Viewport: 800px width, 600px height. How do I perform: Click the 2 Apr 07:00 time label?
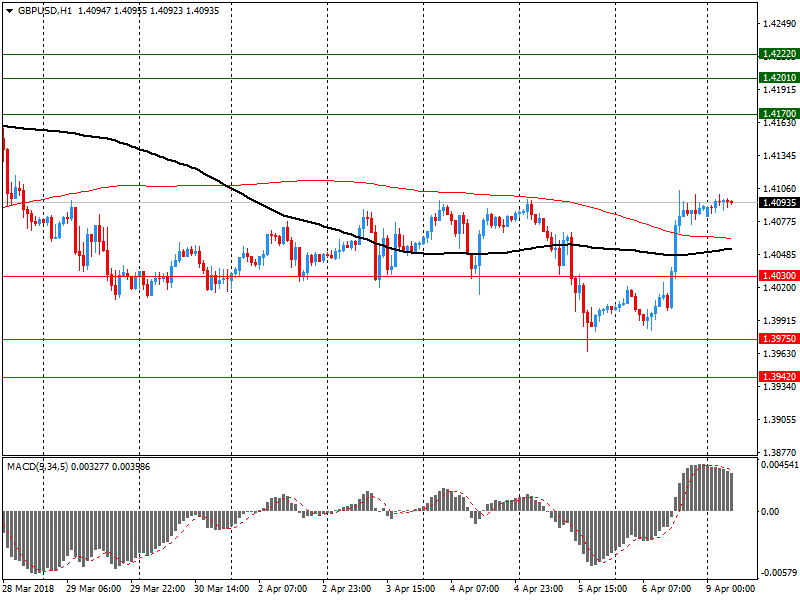click(283, 589)
